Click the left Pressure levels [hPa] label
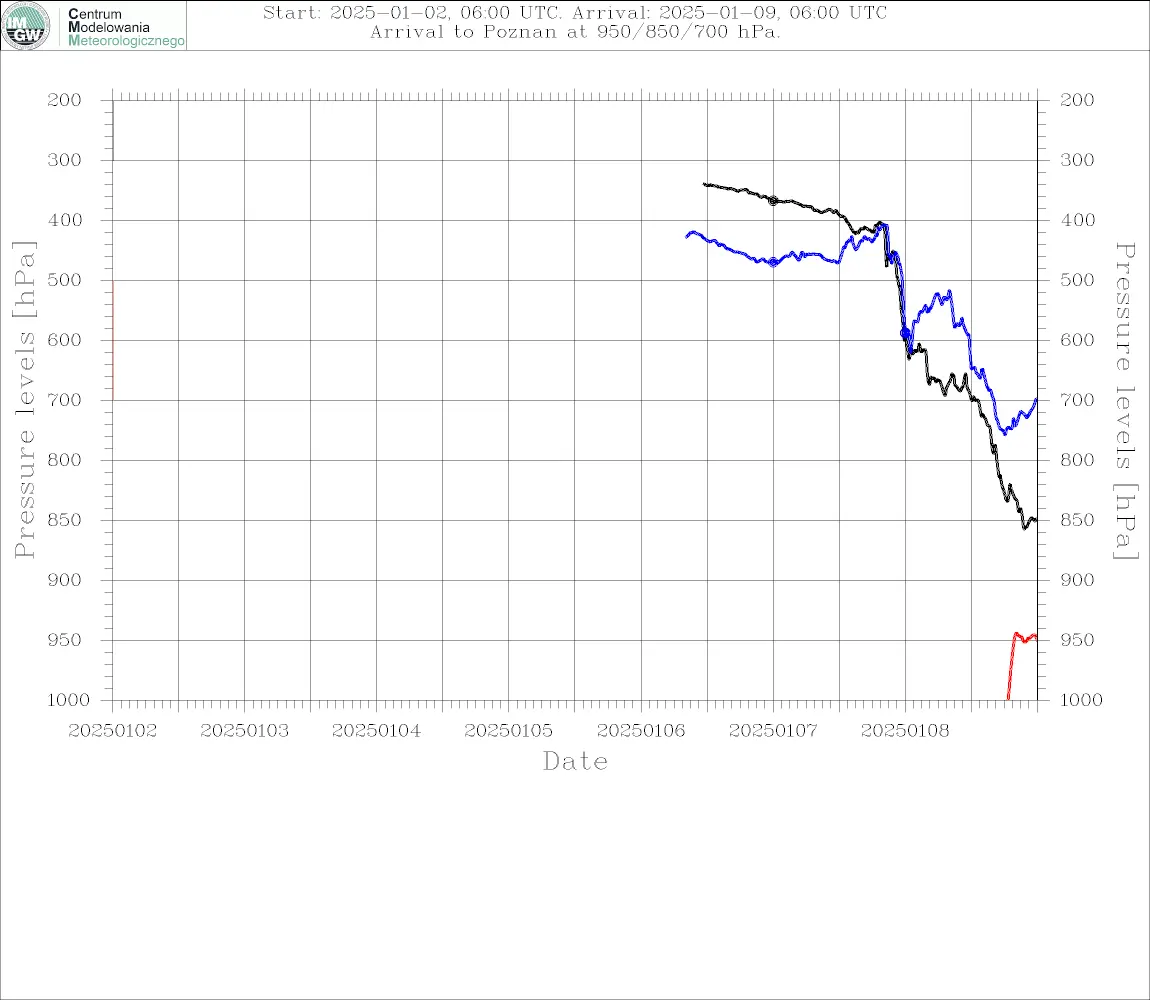 click(24, 400)
